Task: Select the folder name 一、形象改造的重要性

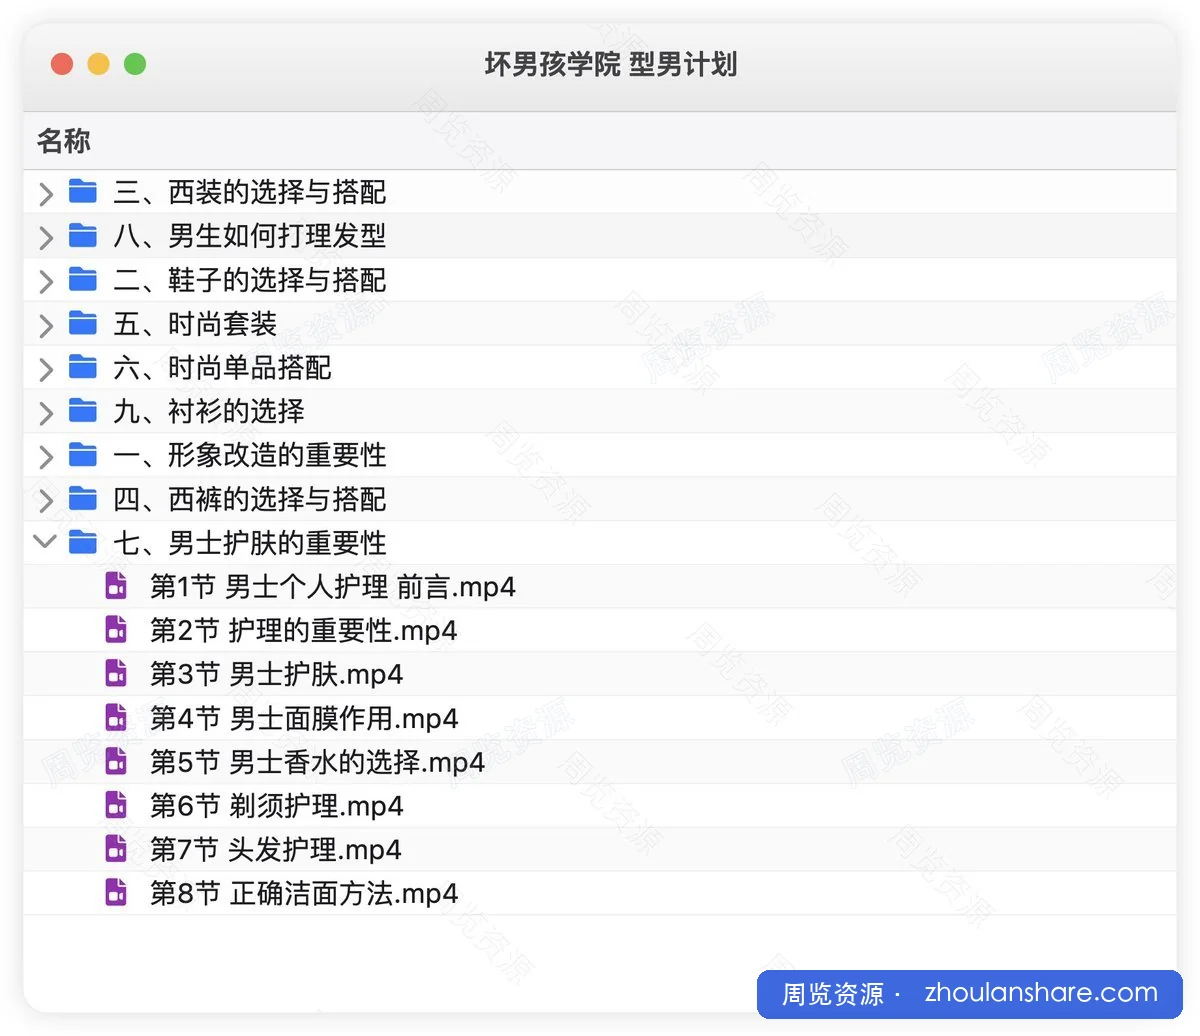Action: click(250, 455)
